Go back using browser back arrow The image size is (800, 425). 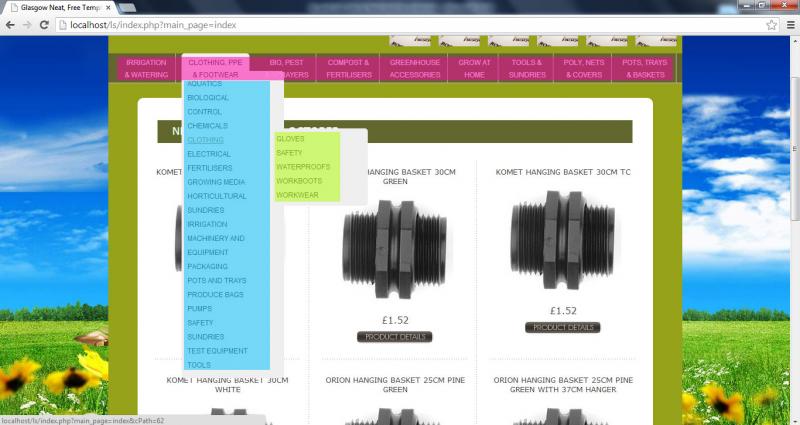point(10,24)
